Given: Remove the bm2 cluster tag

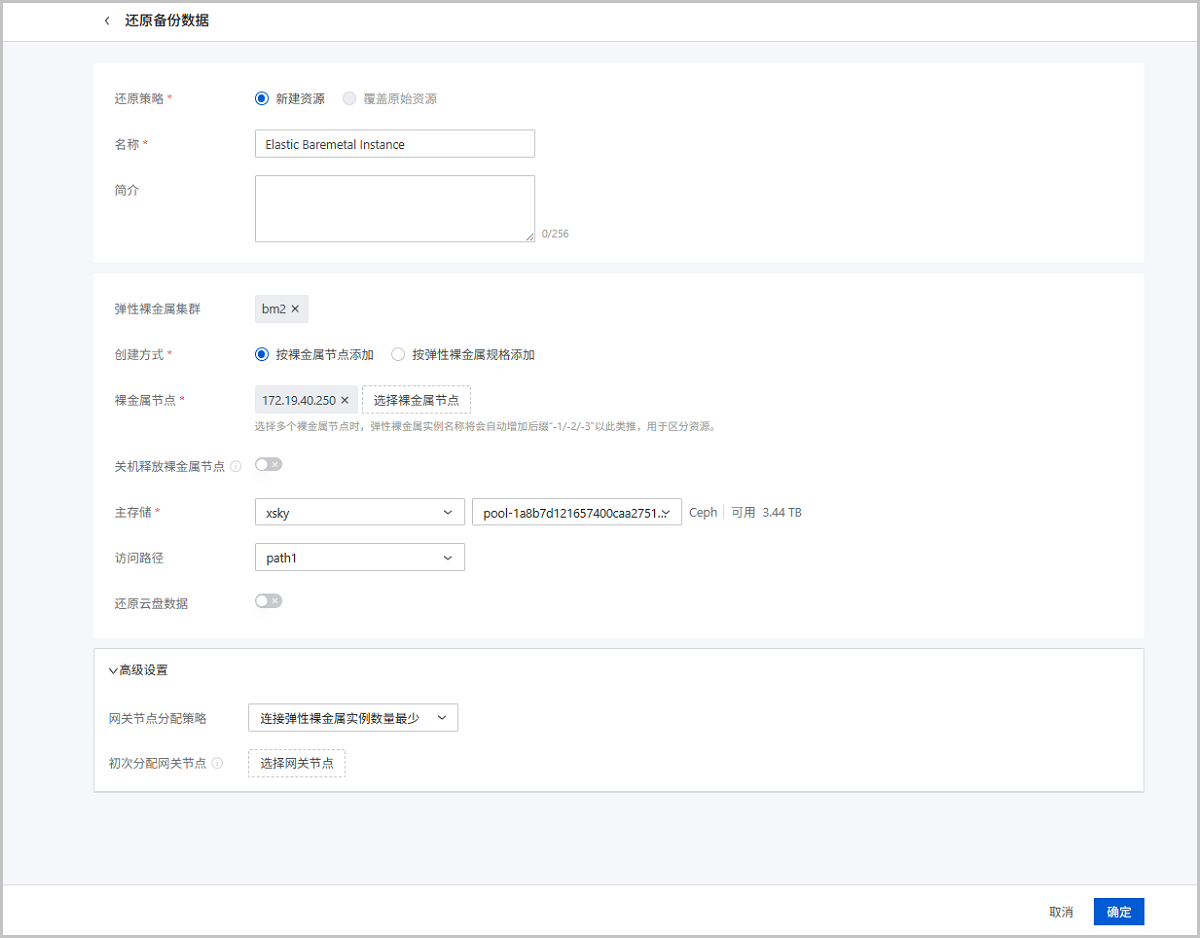Looking at the screenshot, I should 295,309.
